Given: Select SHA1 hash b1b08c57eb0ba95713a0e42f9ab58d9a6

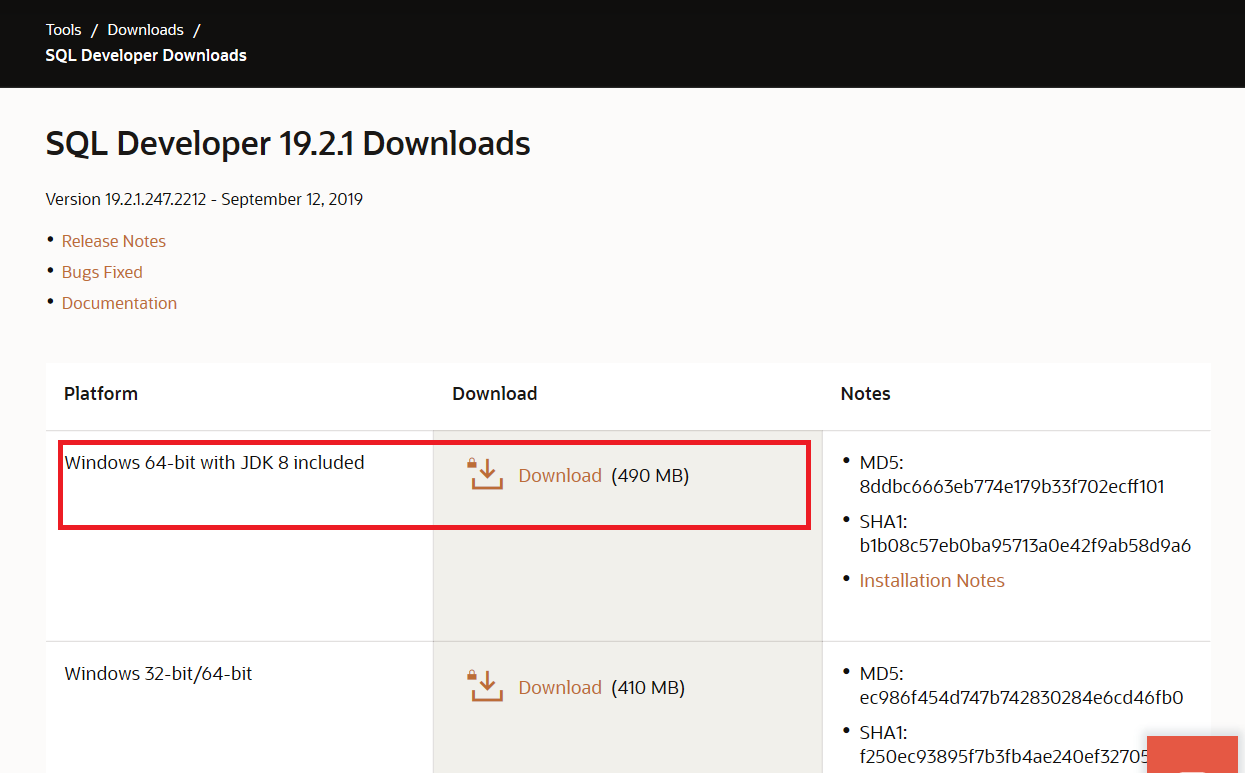Looking at the screenshot, I should (1025, 547).
